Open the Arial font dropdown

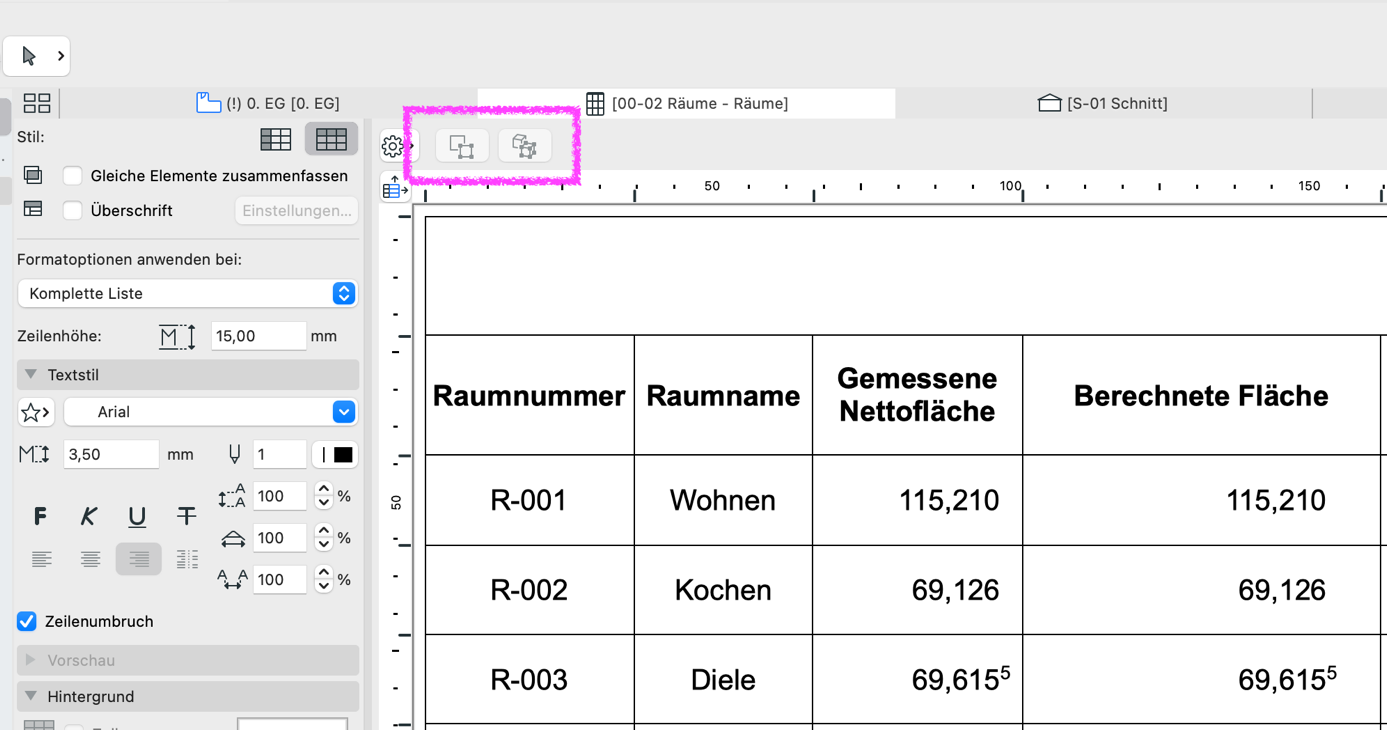pos(211,412)
